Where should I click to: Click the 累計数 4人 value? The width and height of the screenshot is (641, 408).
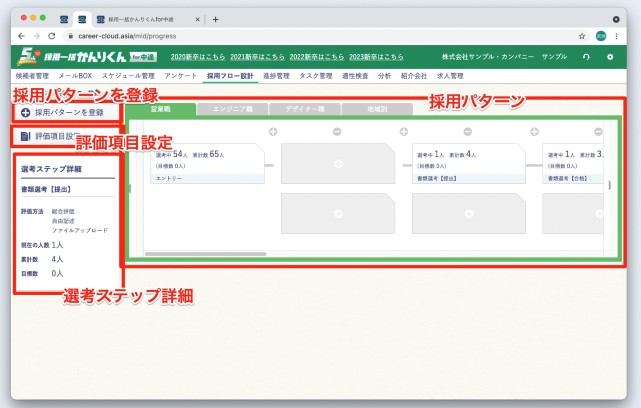point(57,259)
